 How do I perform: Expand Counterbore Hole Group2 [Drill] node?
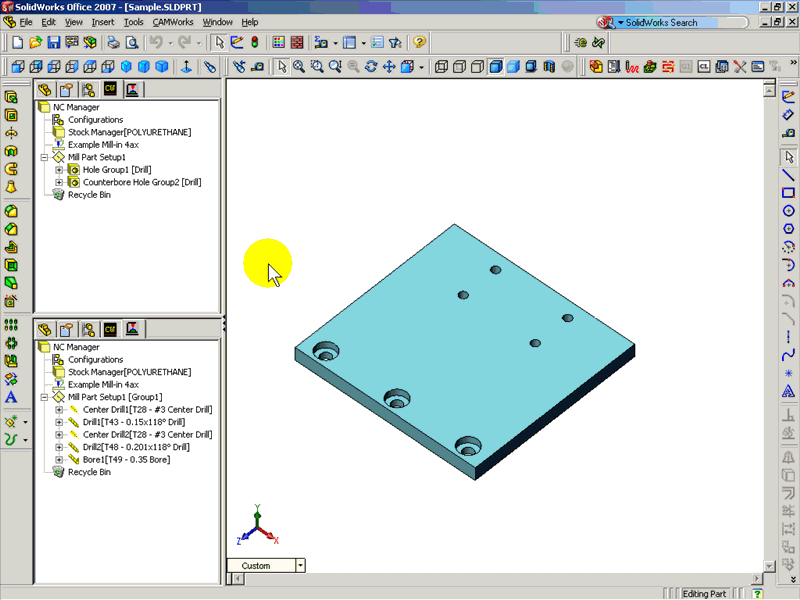(59, 182)
